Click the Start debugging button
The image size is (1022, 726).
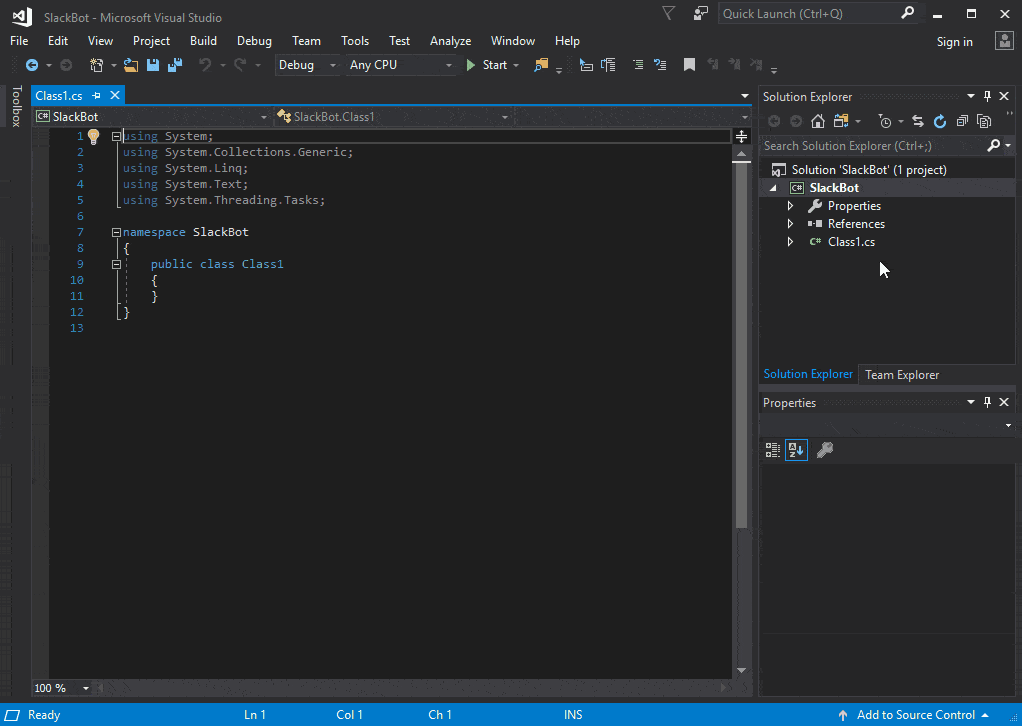pyautogui.click(x=488, y=65)
